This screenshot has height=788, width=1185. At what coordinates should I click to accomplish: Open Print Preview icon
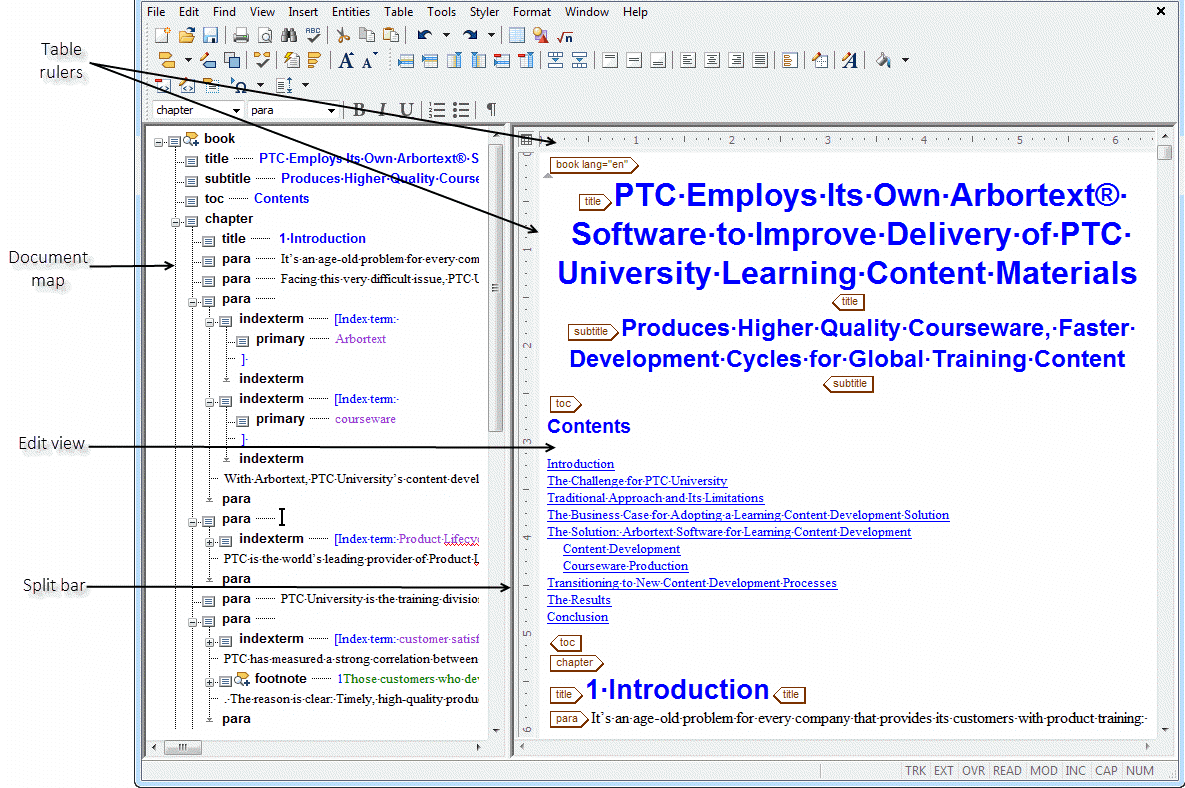pos(265,36)
